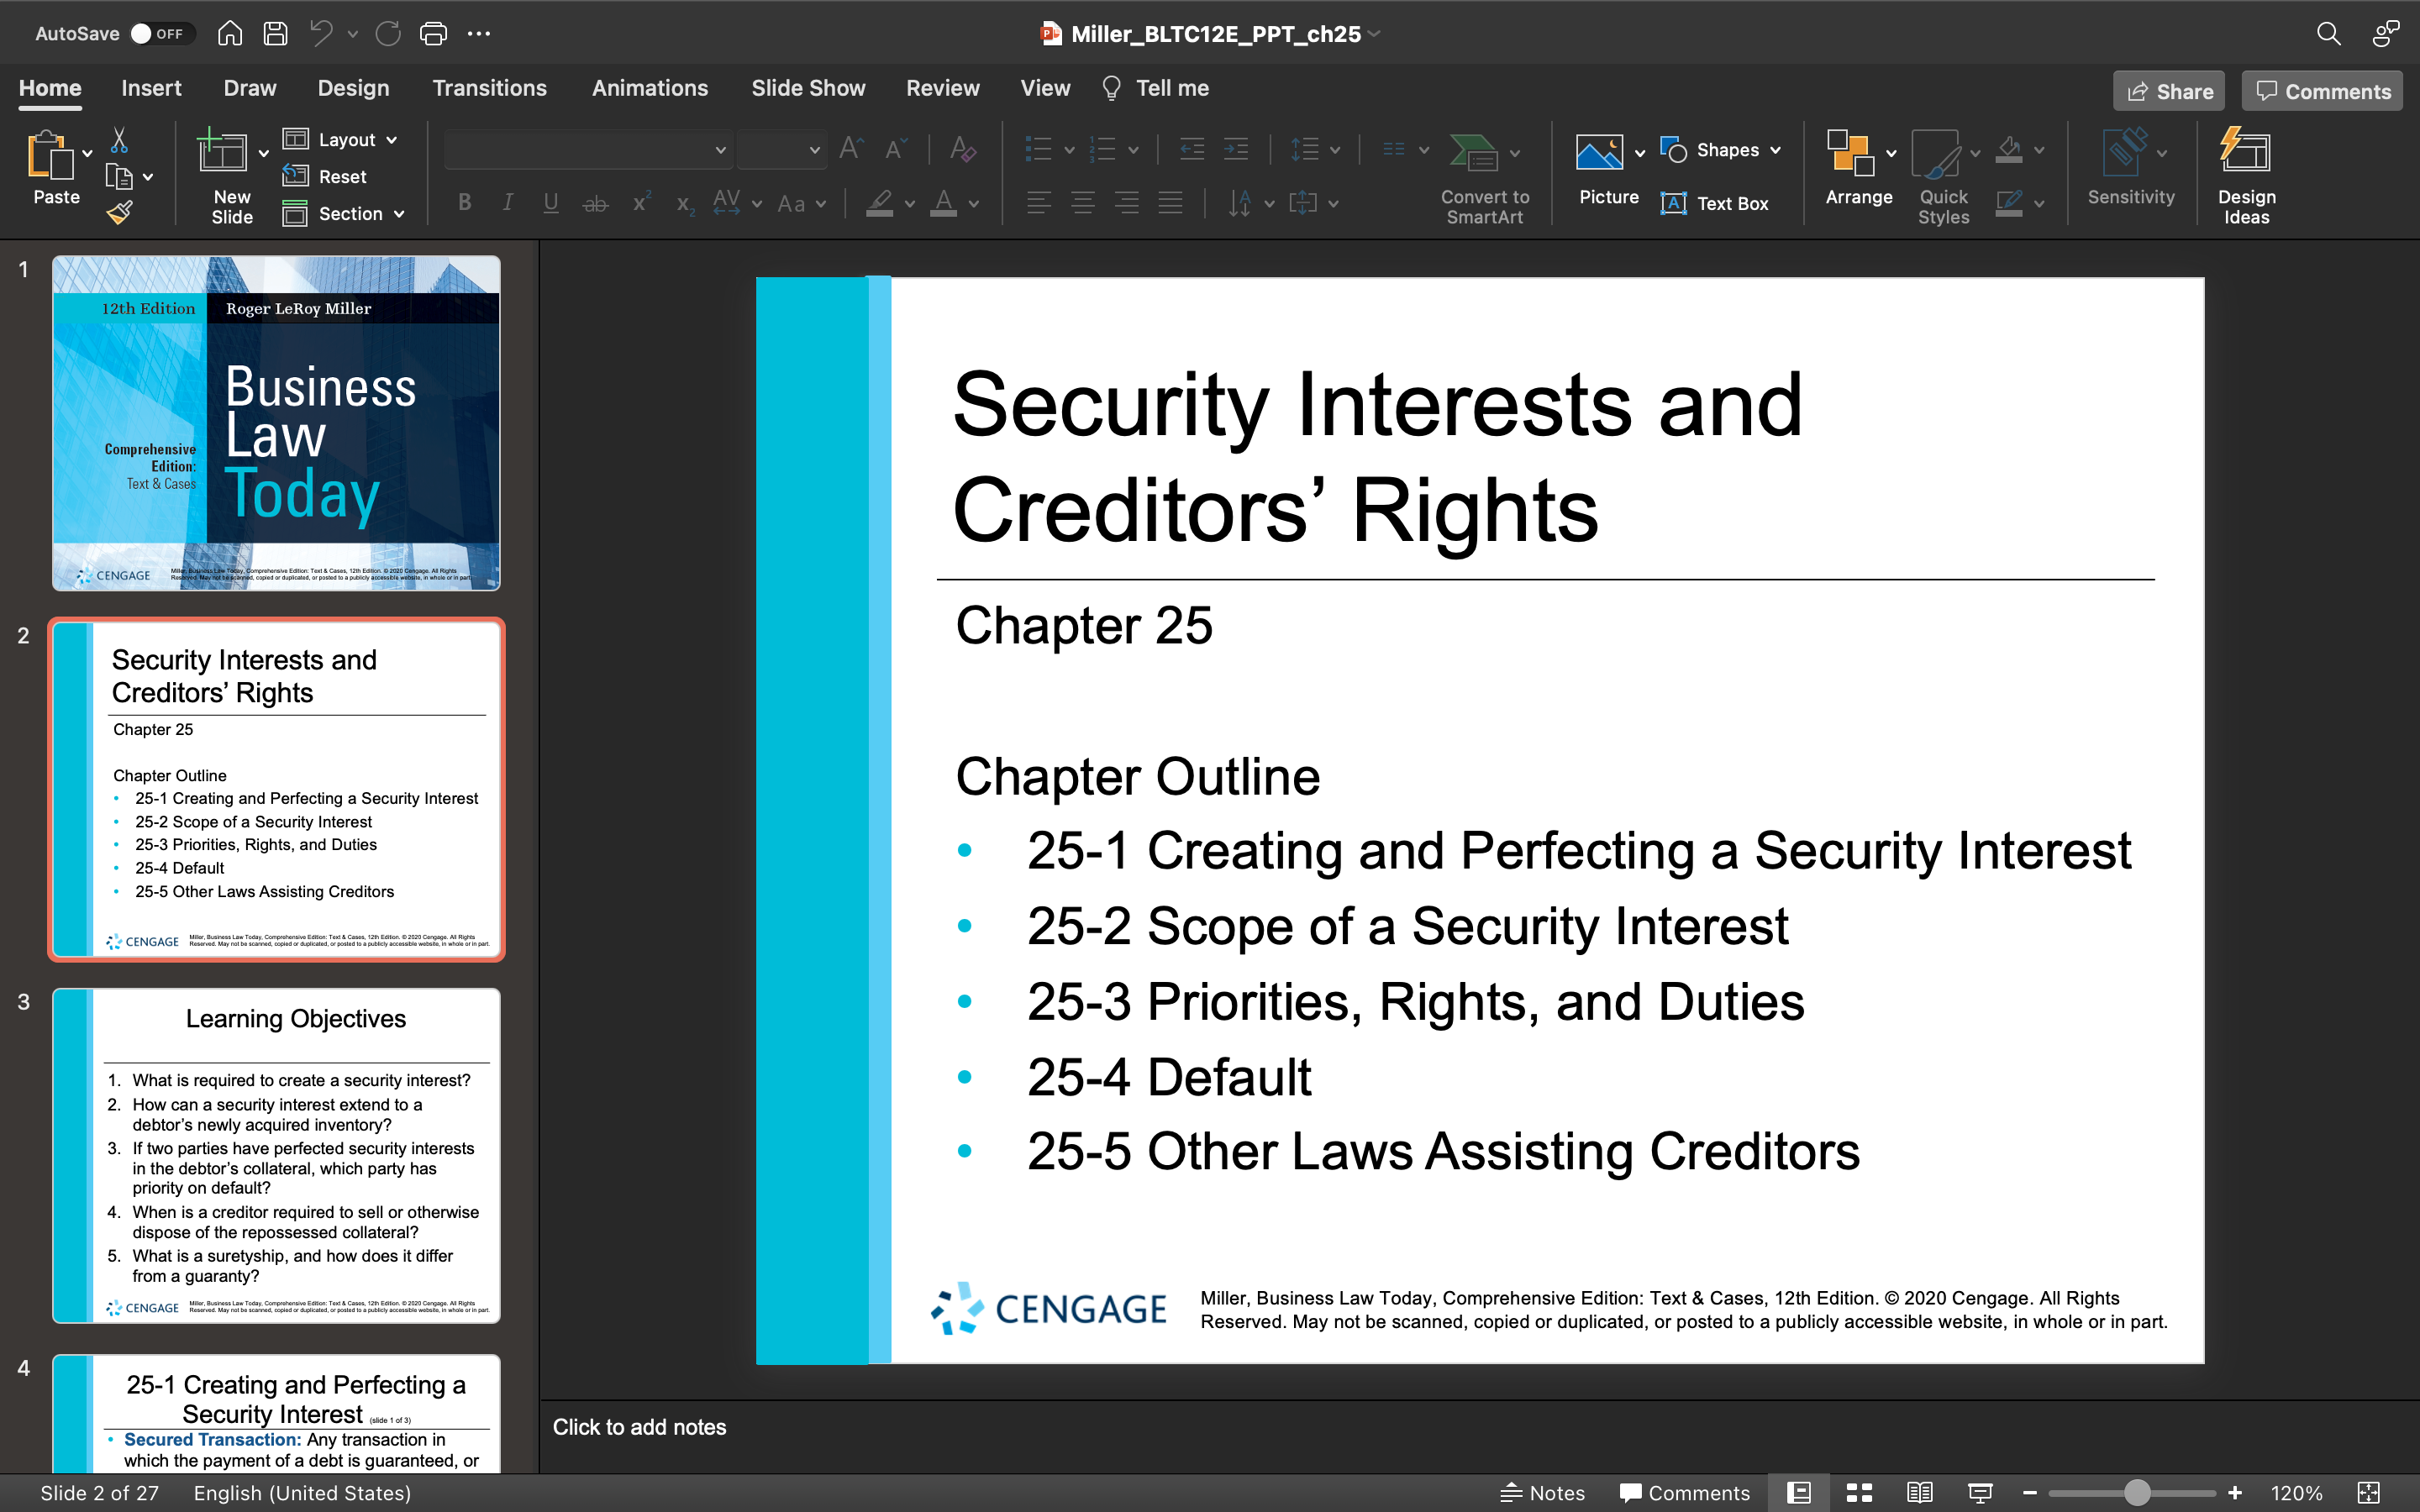Toggle the AutoSave switch

tap(159, 33)
